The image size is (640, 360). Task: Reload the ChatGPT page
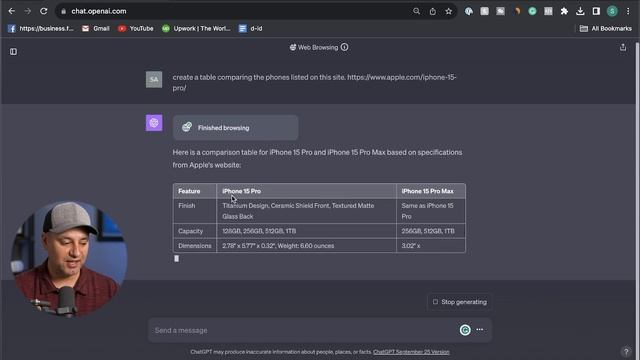coord(44,11)
